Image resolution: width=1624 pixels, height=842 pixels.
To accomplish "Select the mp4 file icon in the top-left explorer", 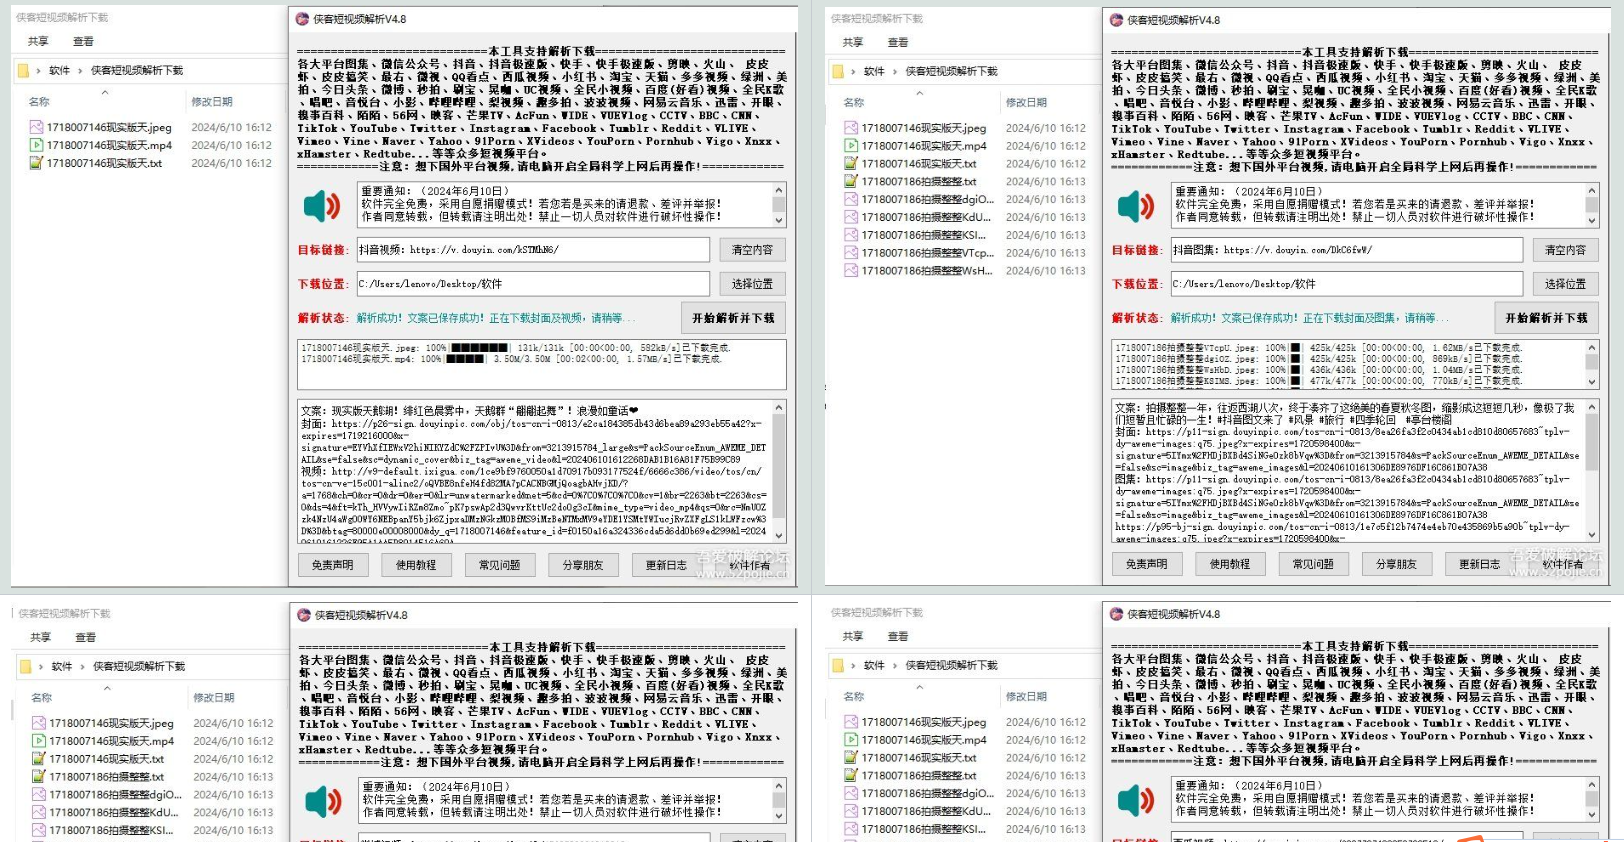I will click(x=37, y=145).
